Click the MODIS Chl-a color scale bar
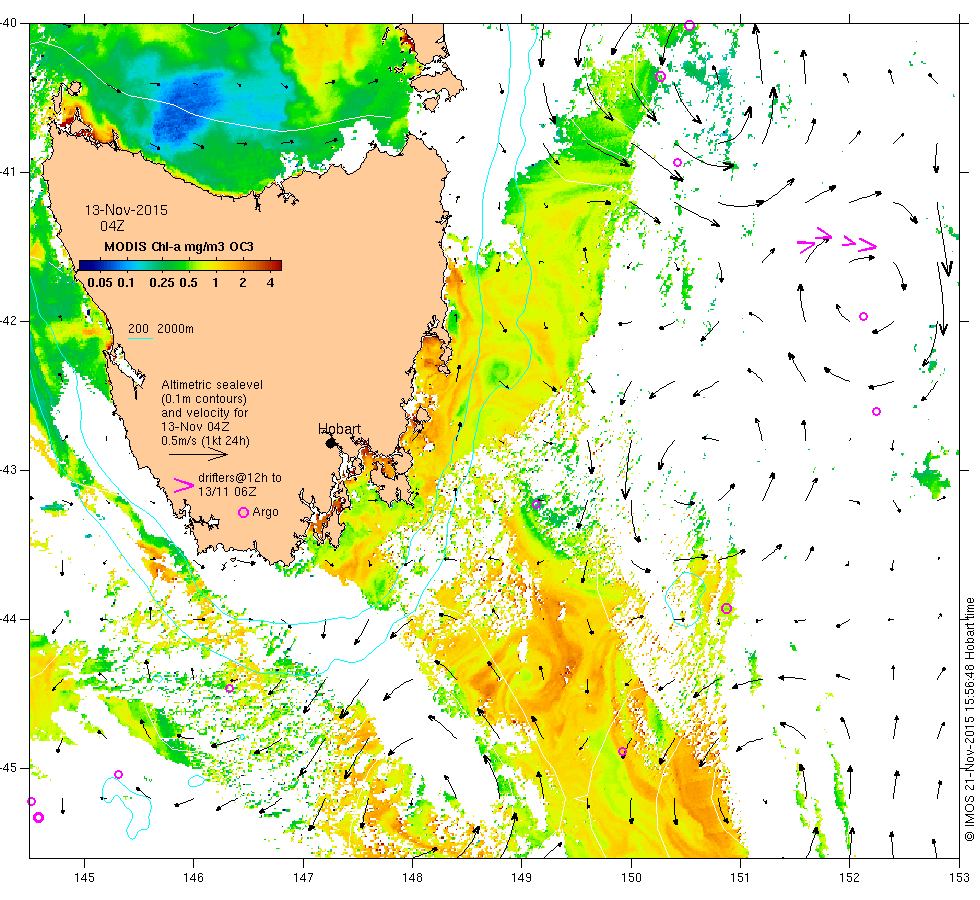980x900 pixels. (x=180, y=265)
